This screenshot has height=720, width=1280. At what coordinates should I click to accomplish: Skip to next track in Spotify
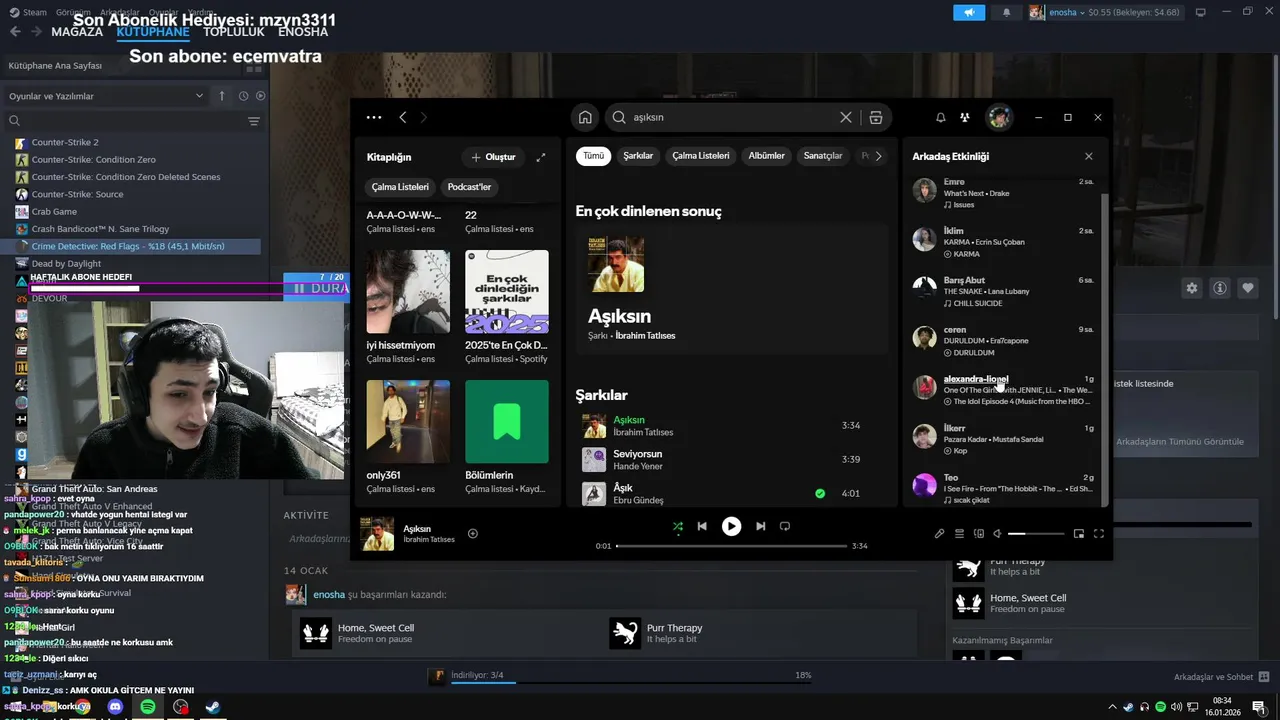(x=761, y=526)
